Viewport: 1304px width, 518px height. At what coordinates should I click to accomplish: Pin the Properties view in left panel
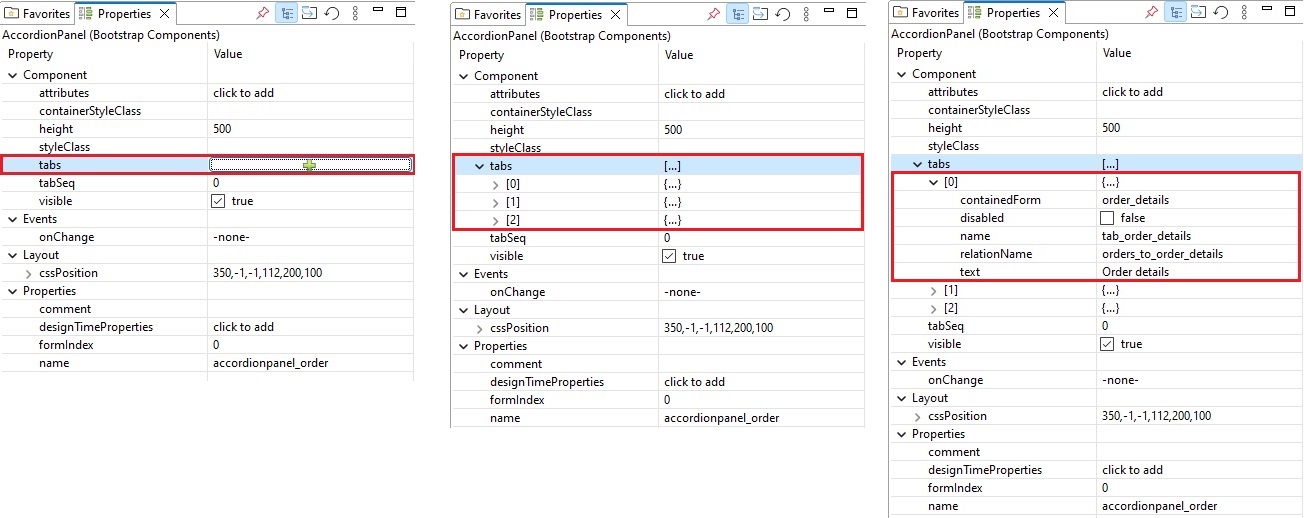(263, 13)
